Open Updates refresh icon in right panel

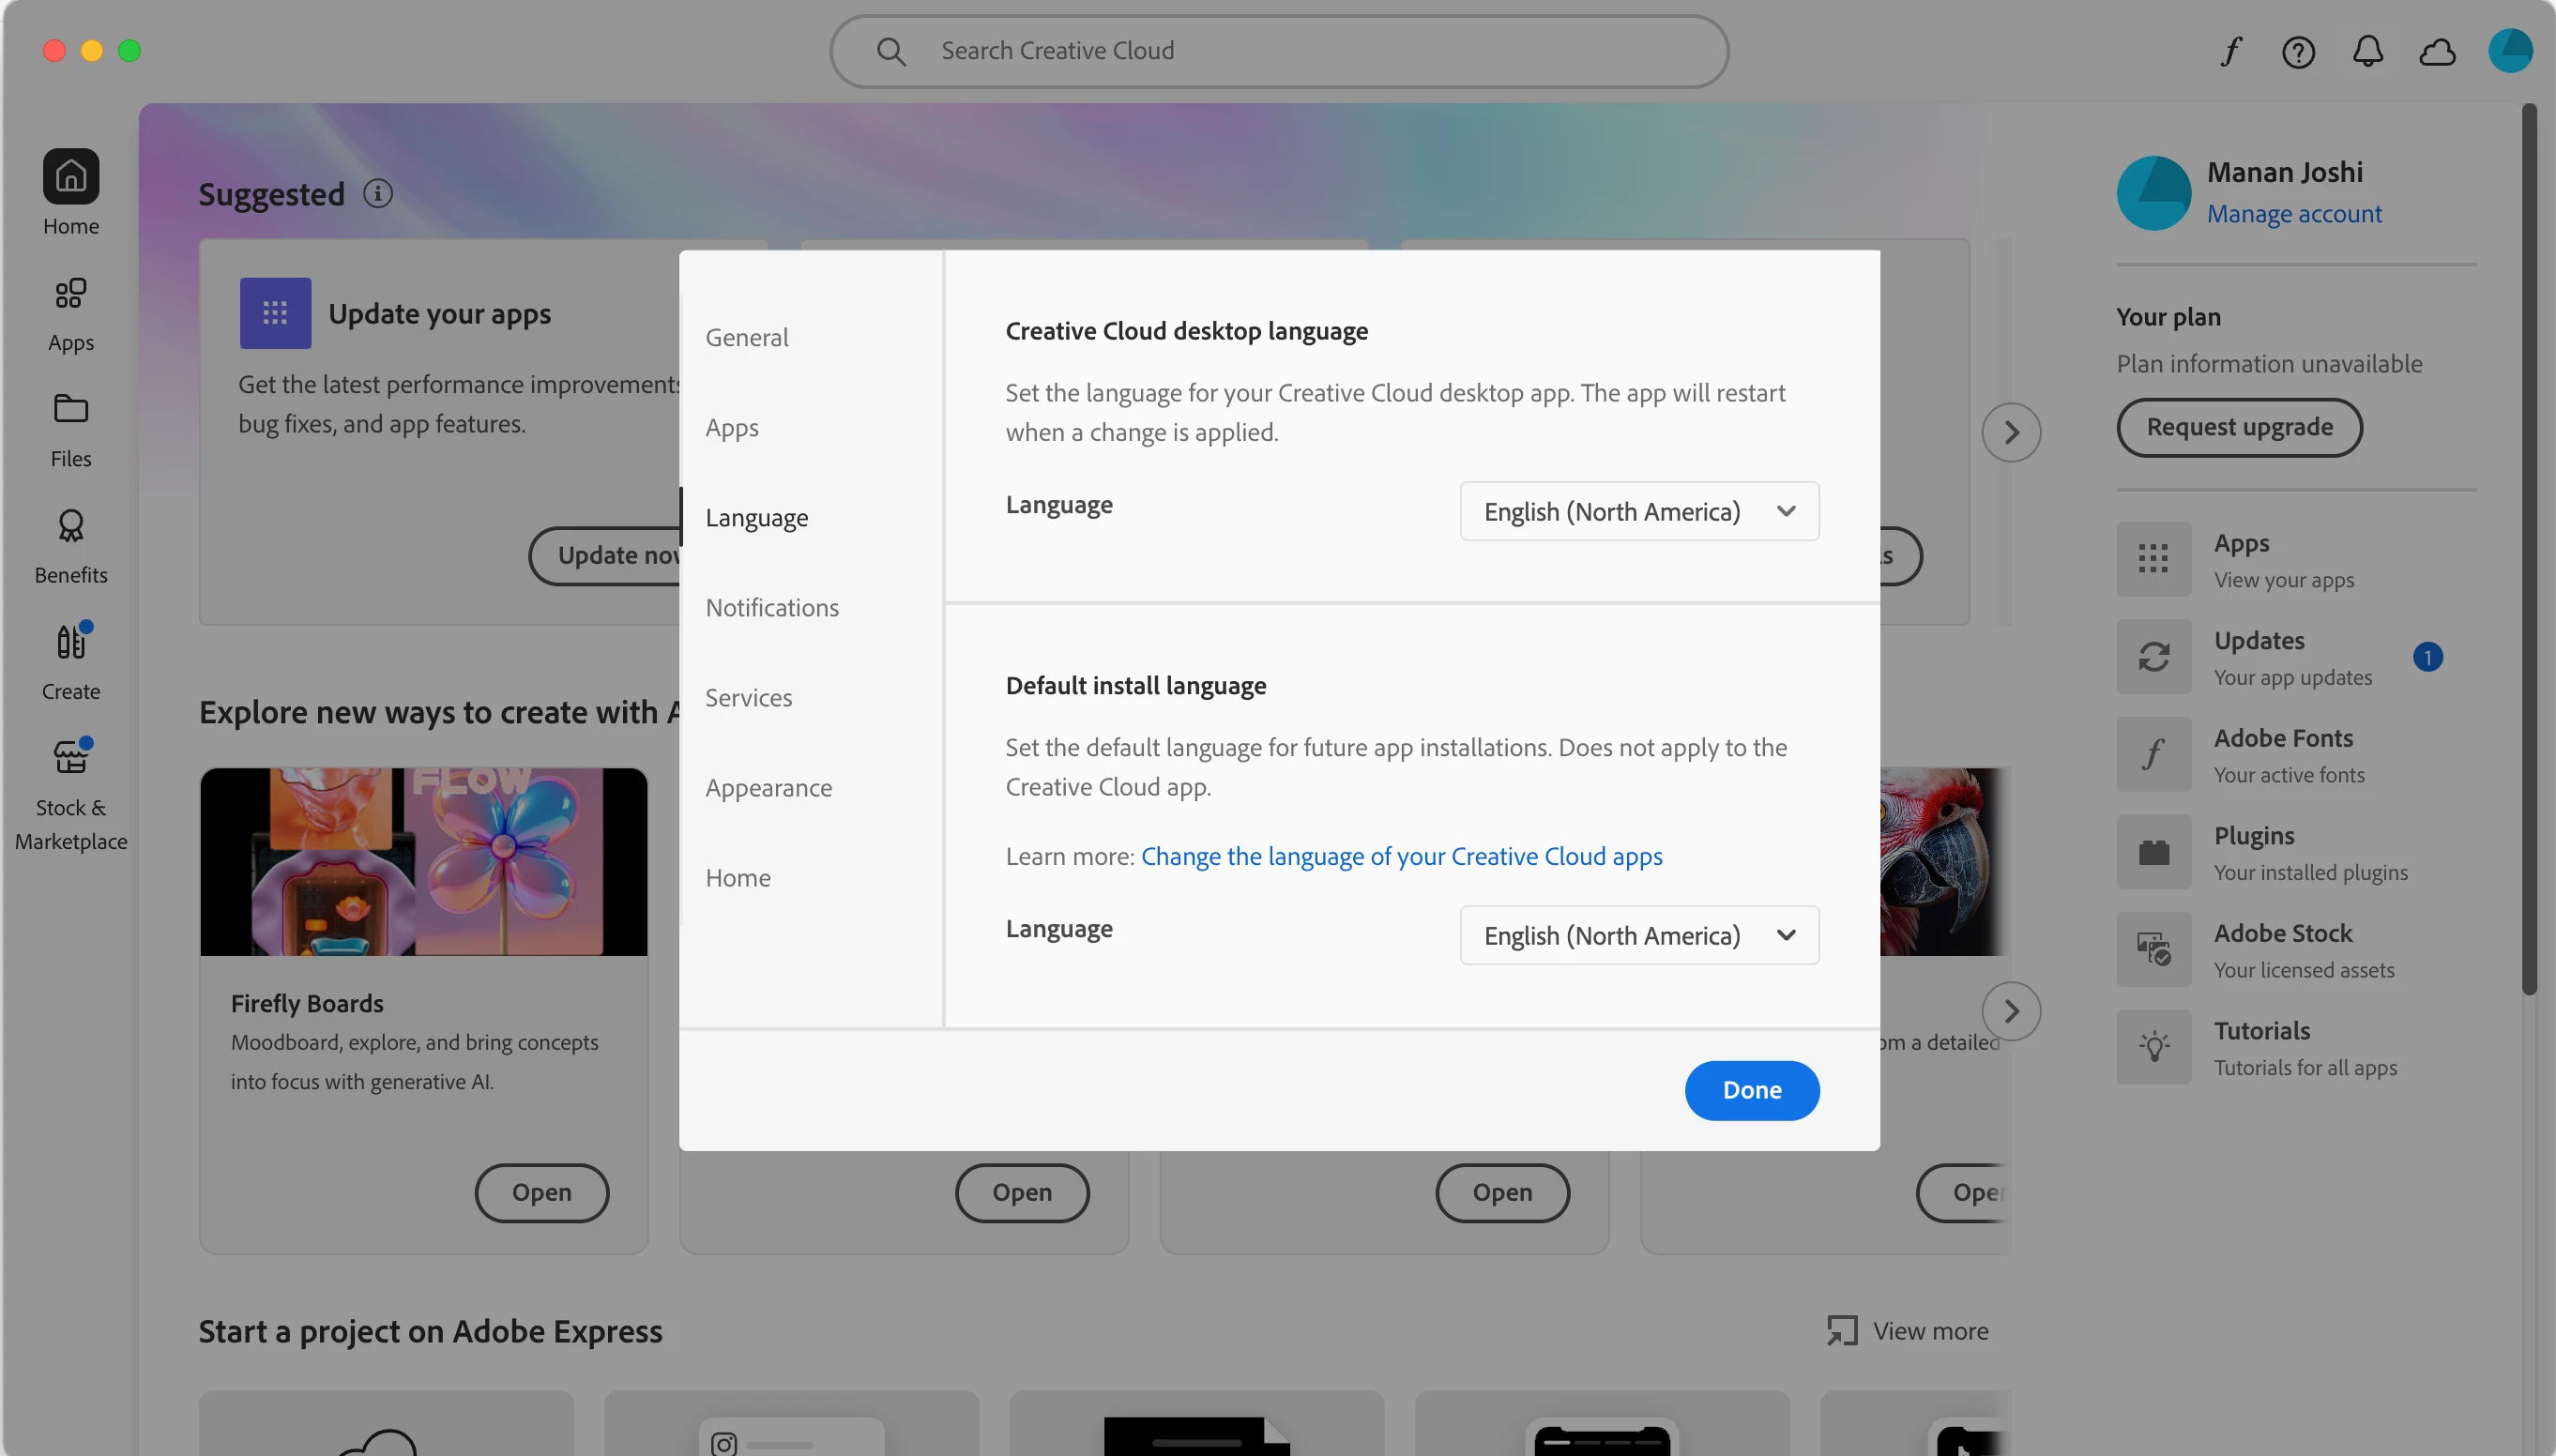coord(2154,656)
